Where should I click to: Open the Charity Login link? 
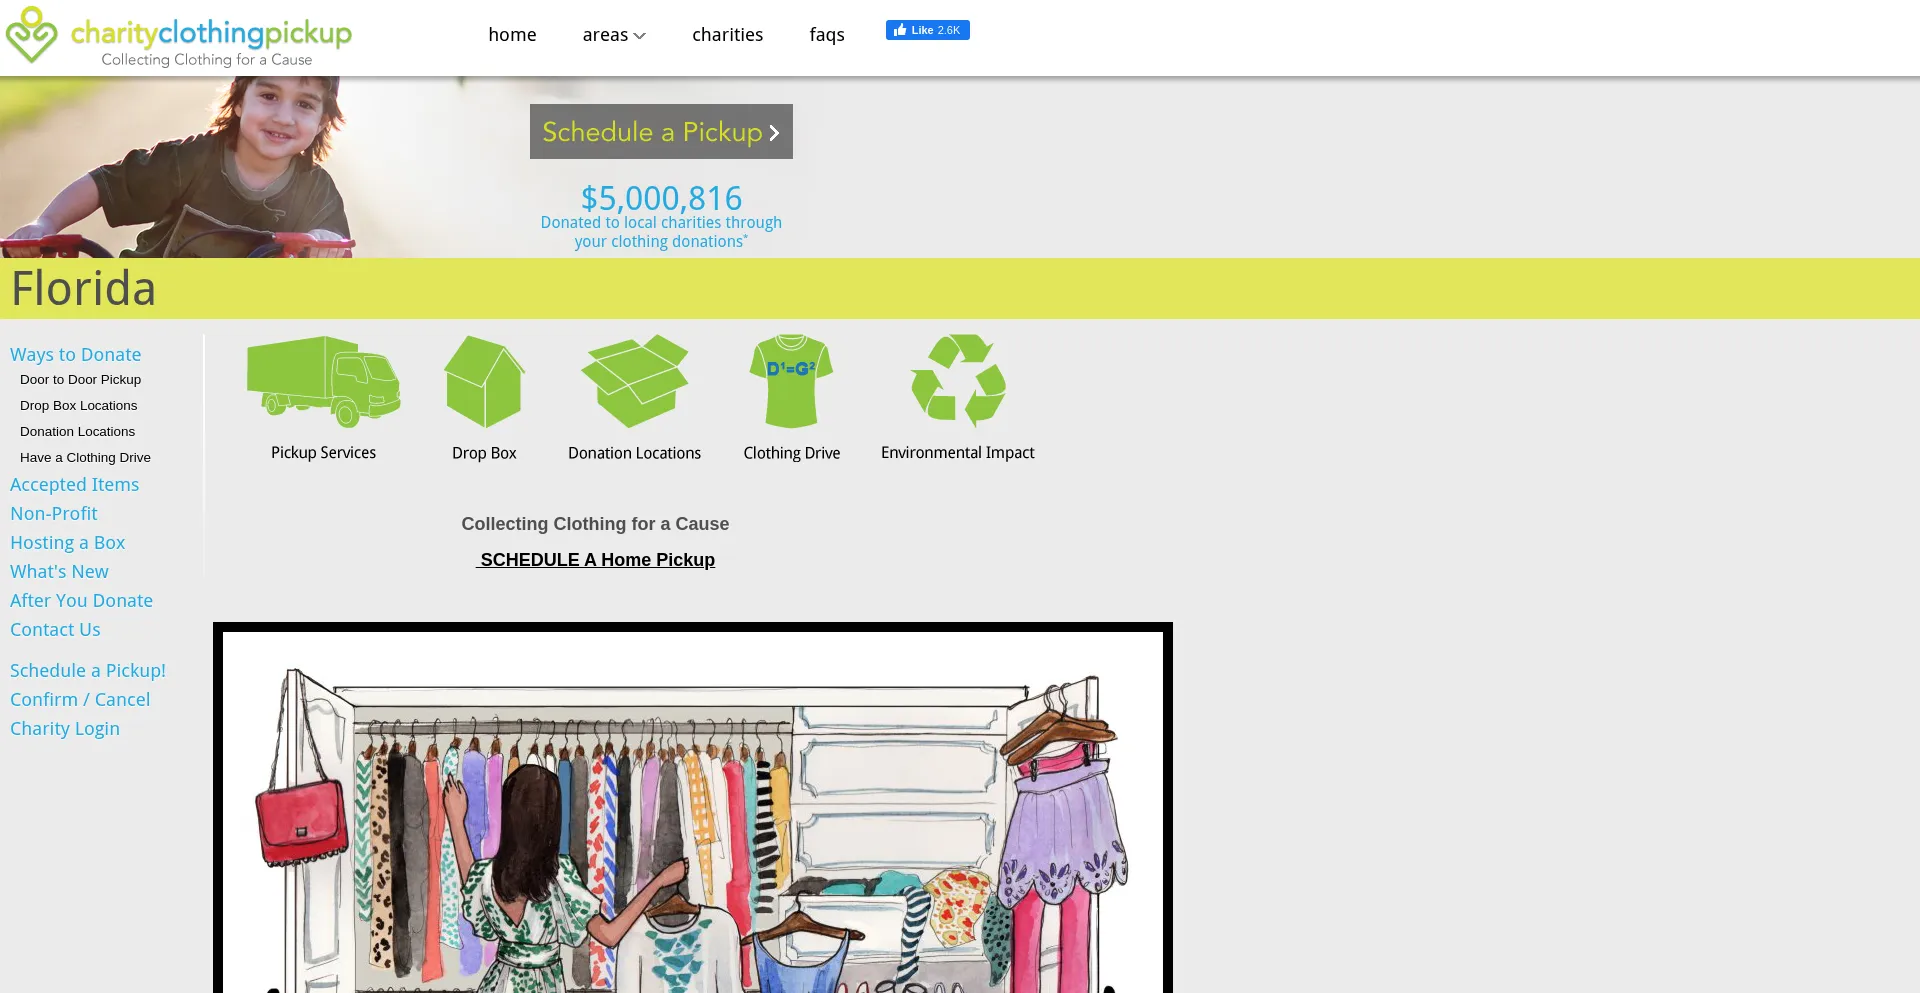click(65, 729)
